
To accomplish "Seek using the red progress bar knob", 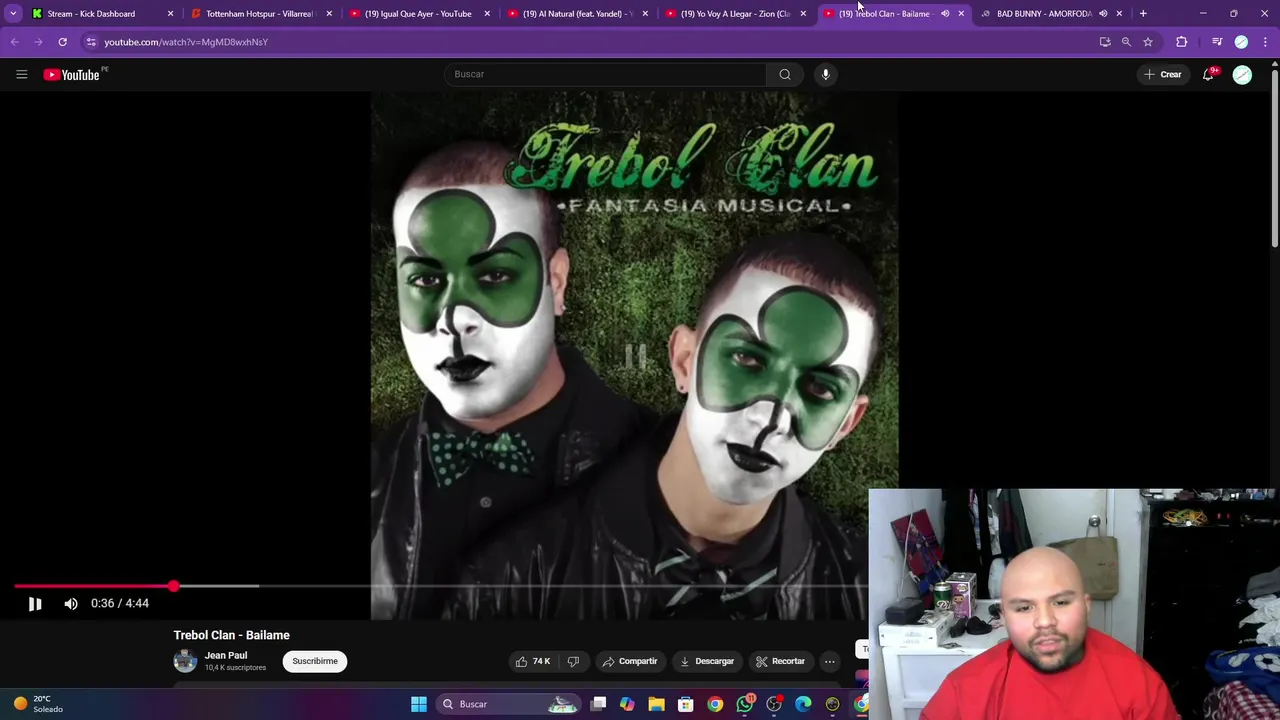I will (x=173, y=586).
